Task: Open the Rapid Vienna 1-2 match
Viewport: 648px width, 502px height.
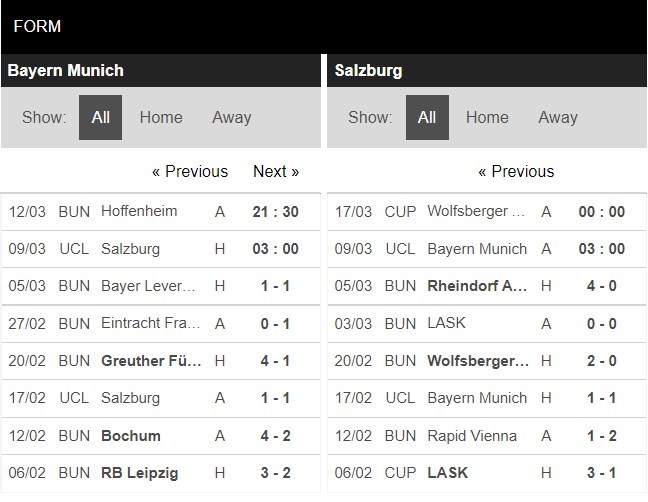Action: point(487,435)
